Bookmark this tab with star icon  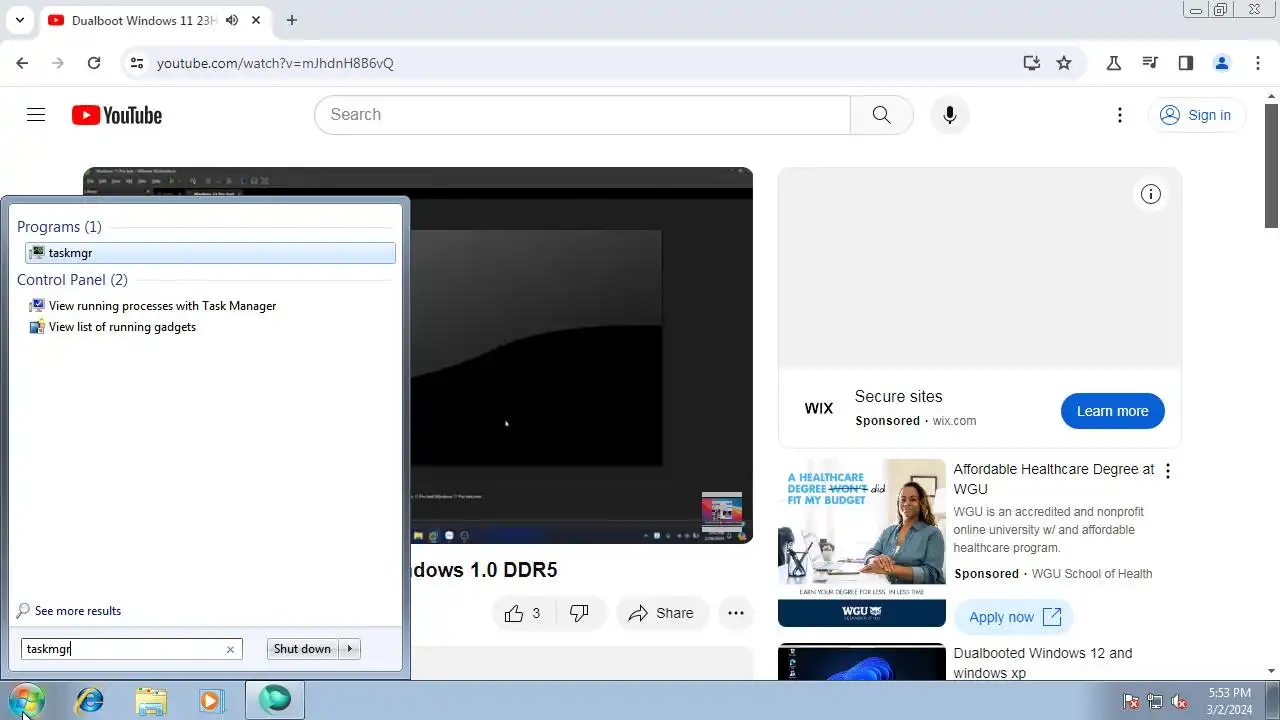pyautogui.click(x=1064, y=63)
